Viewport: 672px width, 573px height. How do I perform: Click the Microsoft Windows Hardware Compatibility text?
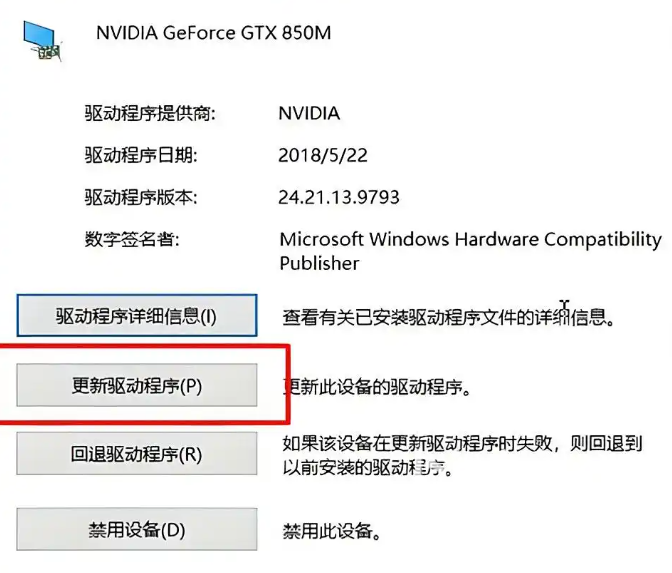470,240
